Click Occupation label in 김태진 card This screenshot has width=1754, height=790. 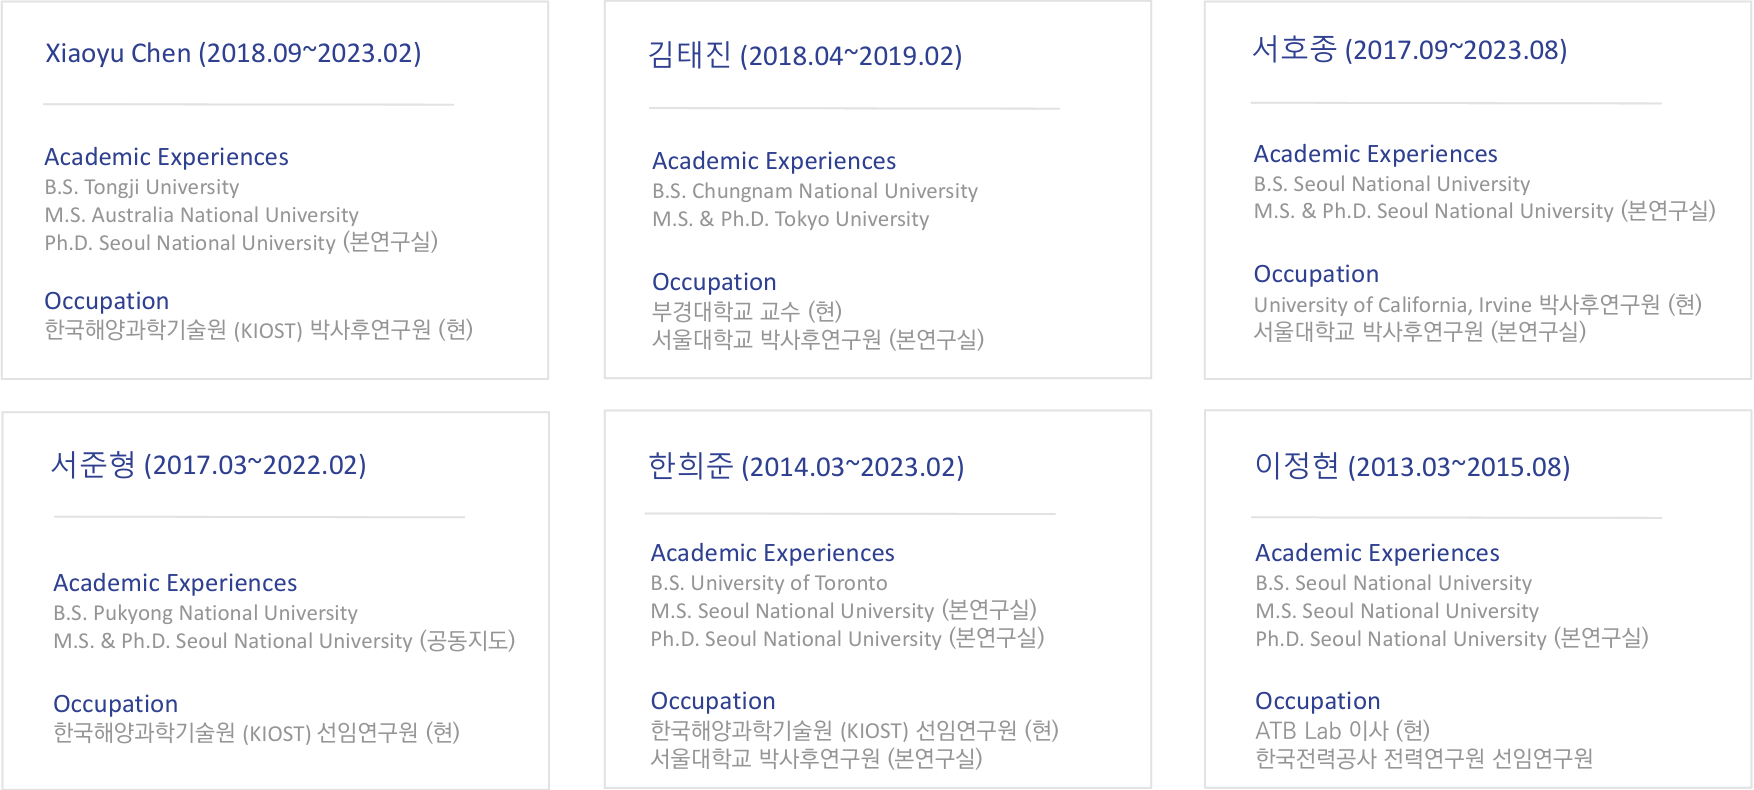coord(714,282)
